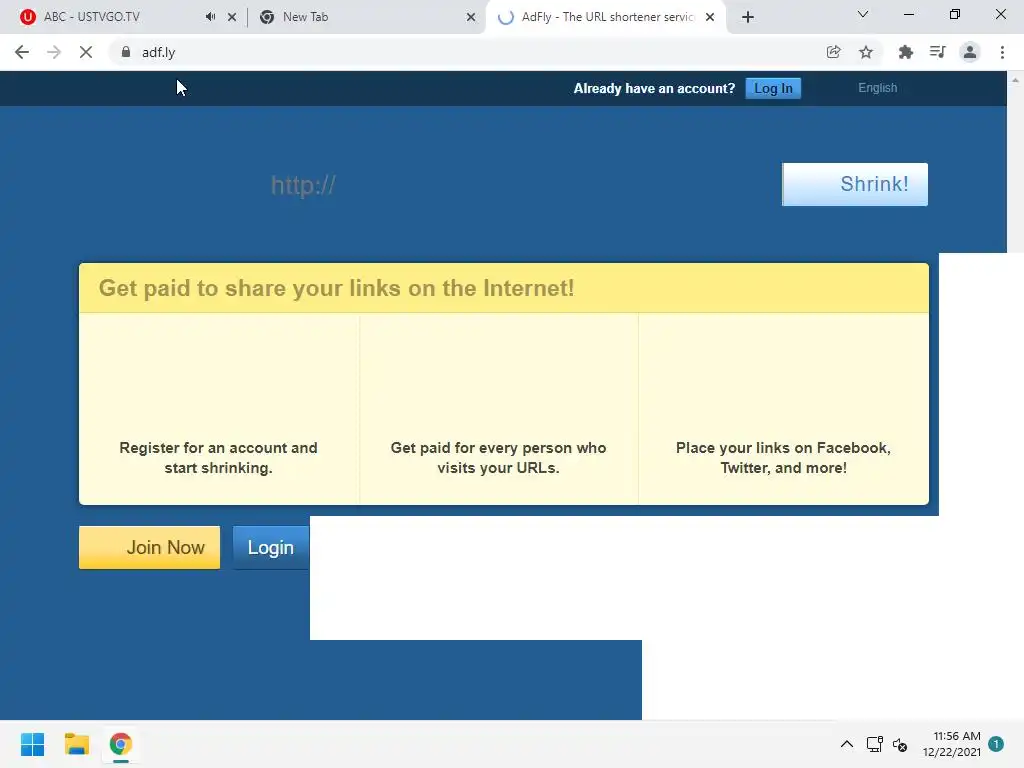Click the muted volume tray icon
The width and height of the screenshot is (1024, 768).
tap(900, 744)
